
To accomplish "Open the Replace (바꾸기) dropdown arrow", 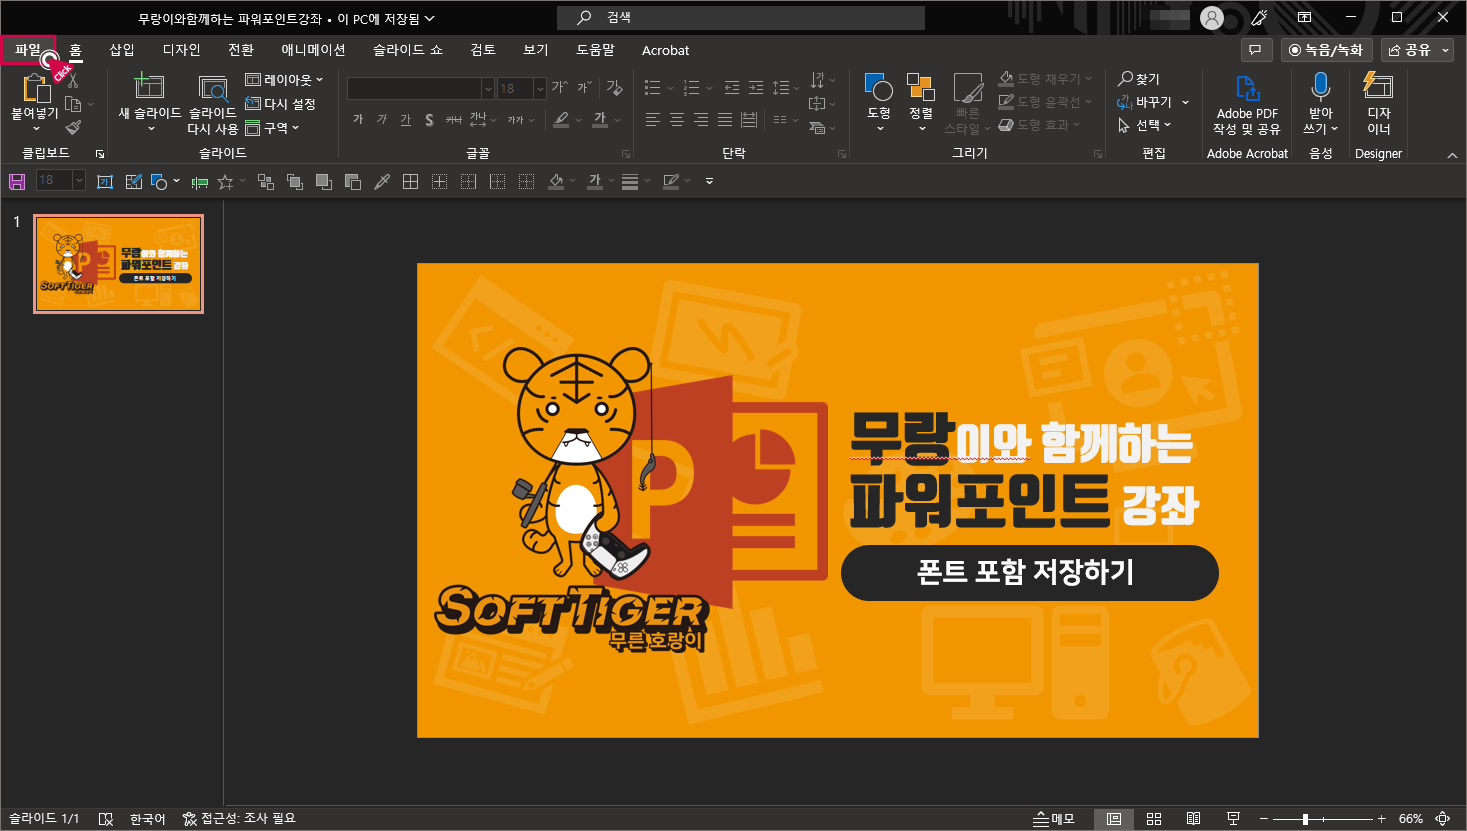I will point(1186,102).
